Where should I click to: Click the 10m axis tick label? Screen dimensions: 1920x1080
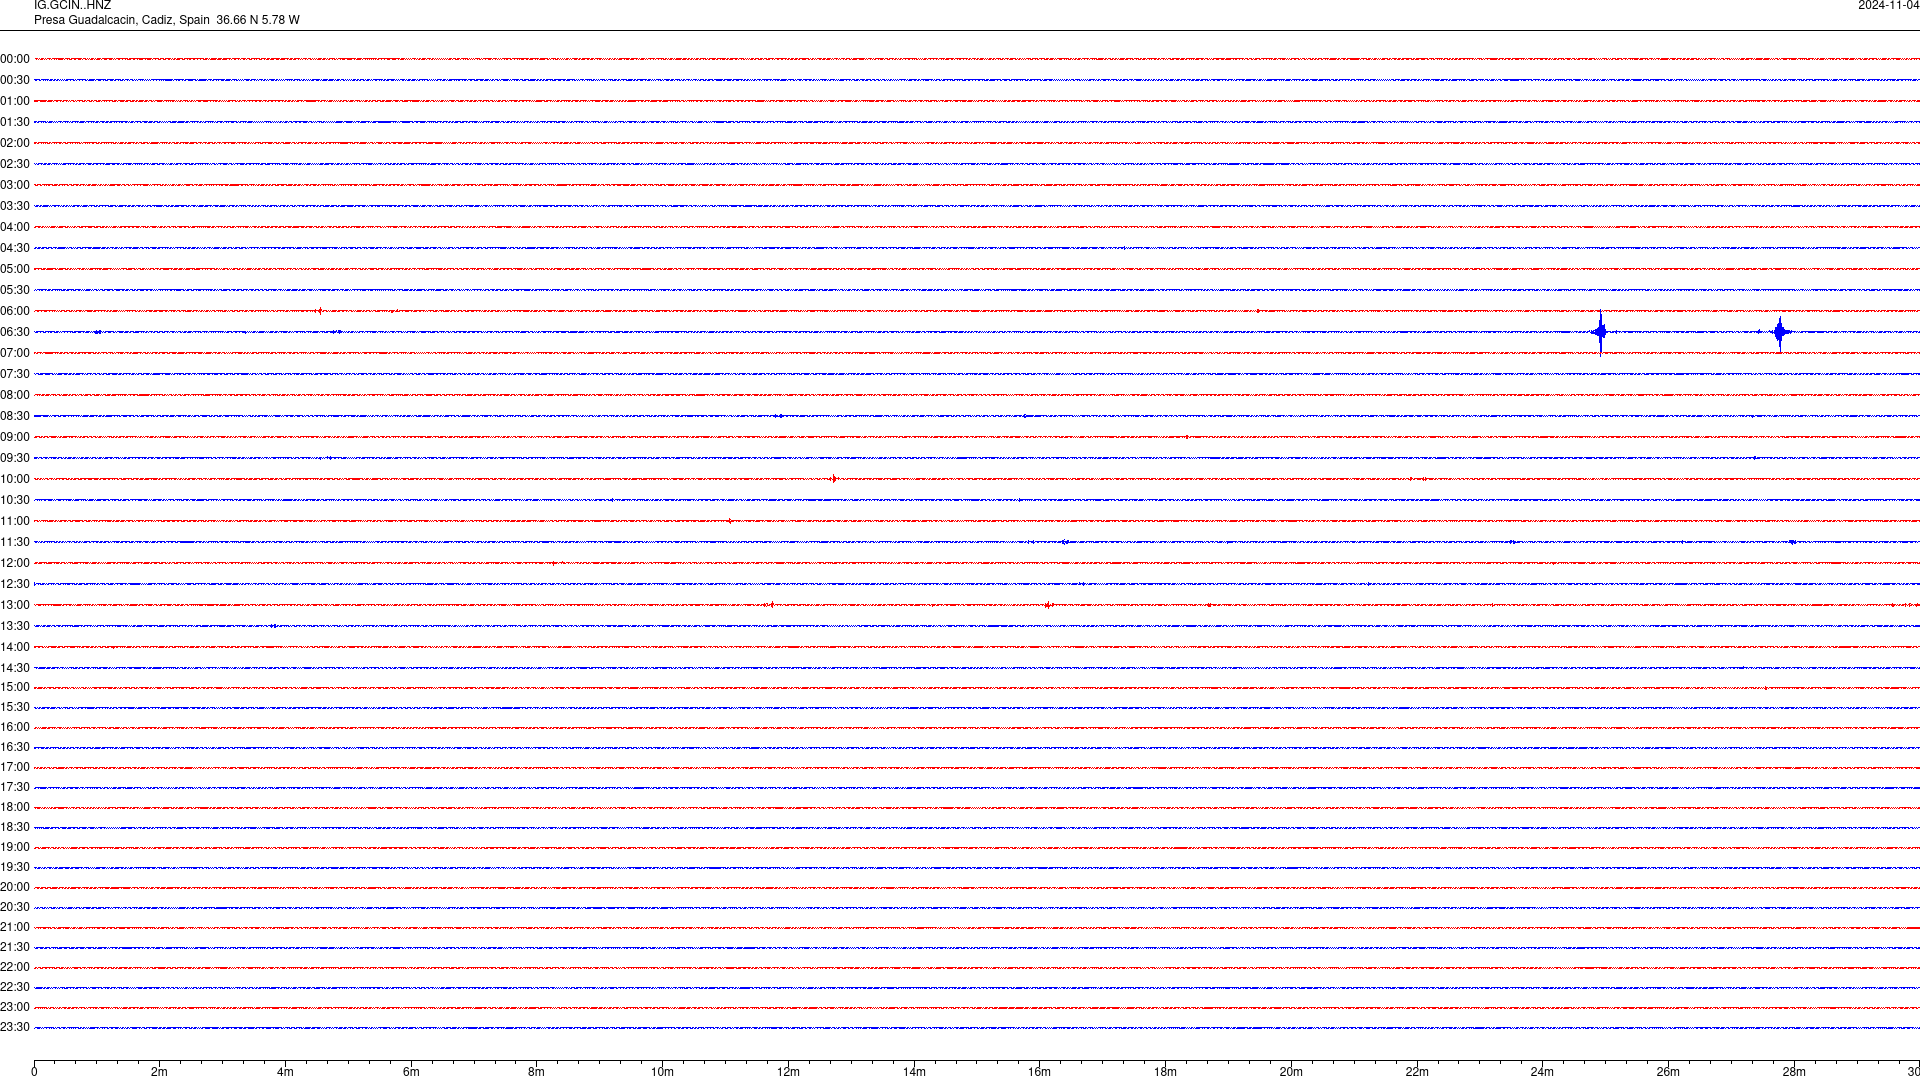pos(662,1072)
